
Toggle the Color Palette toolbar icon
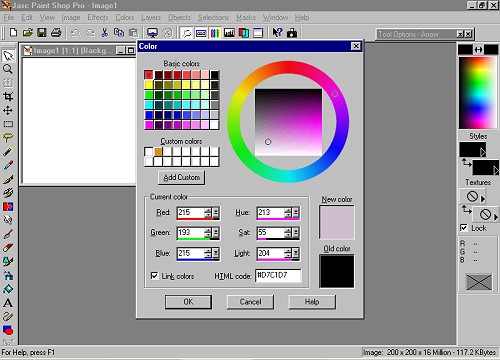(x=215, y=33)
